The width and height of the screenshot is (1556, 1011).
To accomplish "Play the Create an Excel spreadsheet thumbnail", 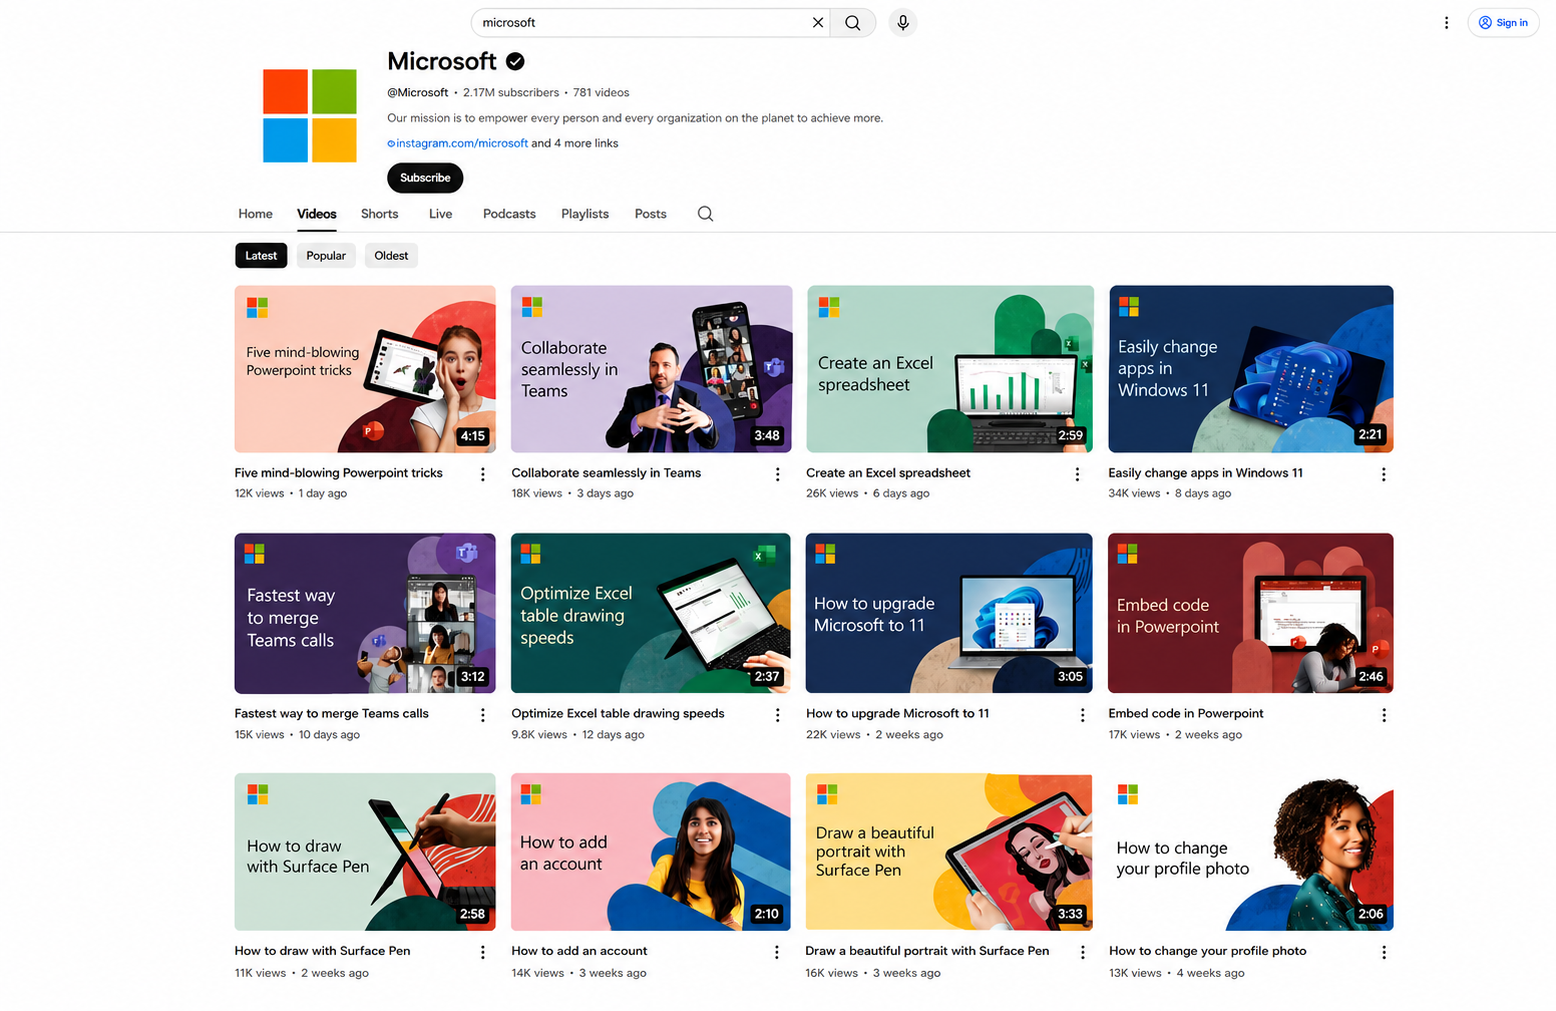I will click(x=950, y=369).
